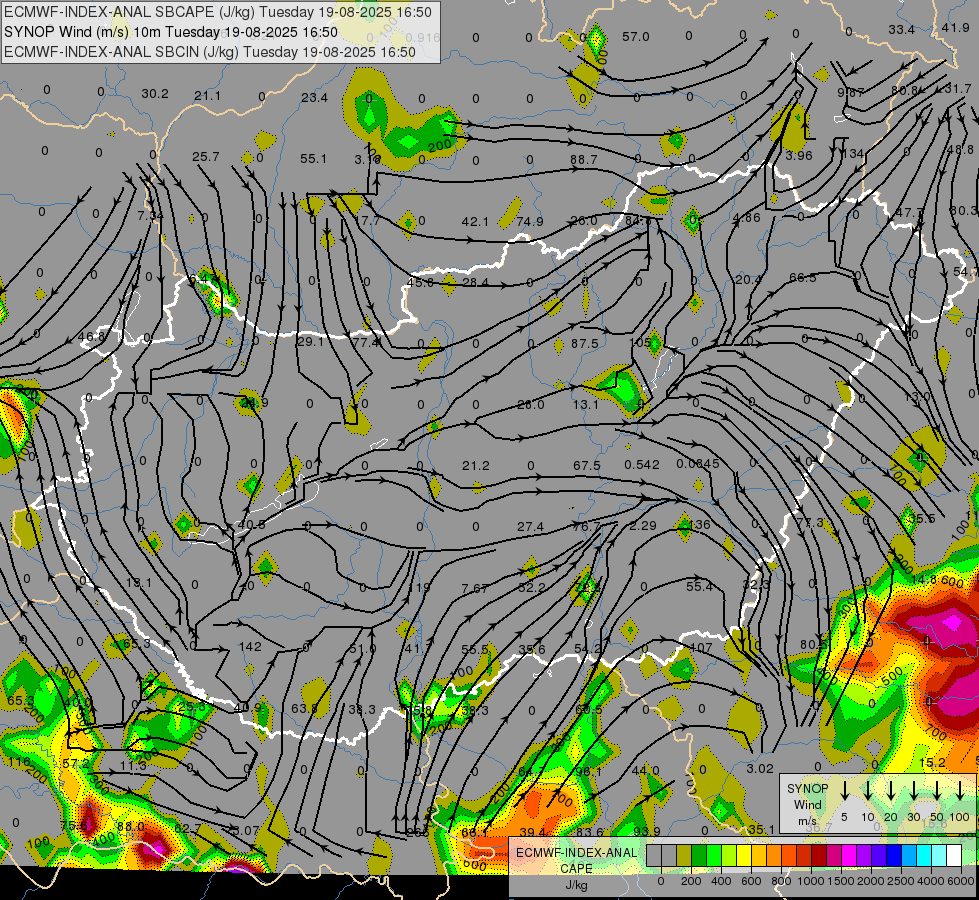979x900 pixels.
Task: Click the map value 4.86
Action: (x=747, y=218)
